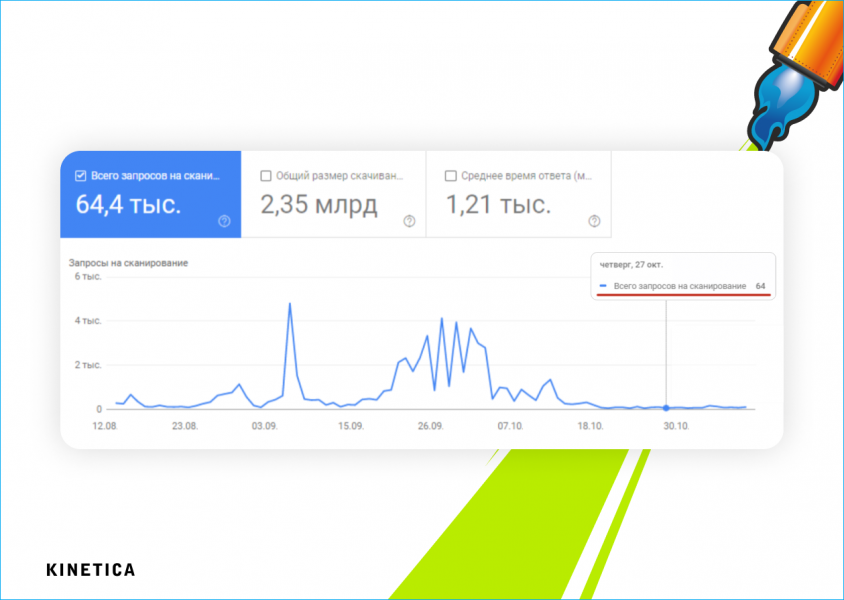Enable the "Общий размер скачивания" checkbox
The image size is (844, 600).
(x=266, y=176)
